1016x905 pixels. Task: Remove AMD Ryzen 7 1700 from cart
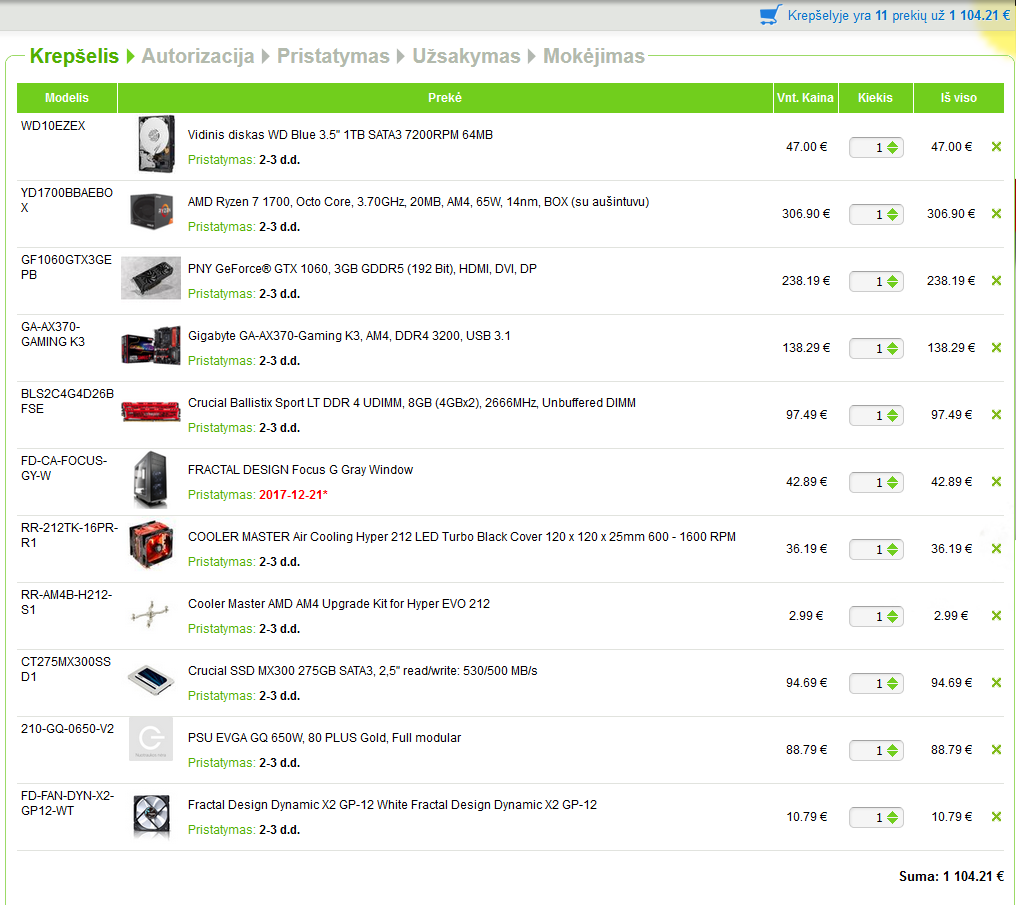[997, 214]
